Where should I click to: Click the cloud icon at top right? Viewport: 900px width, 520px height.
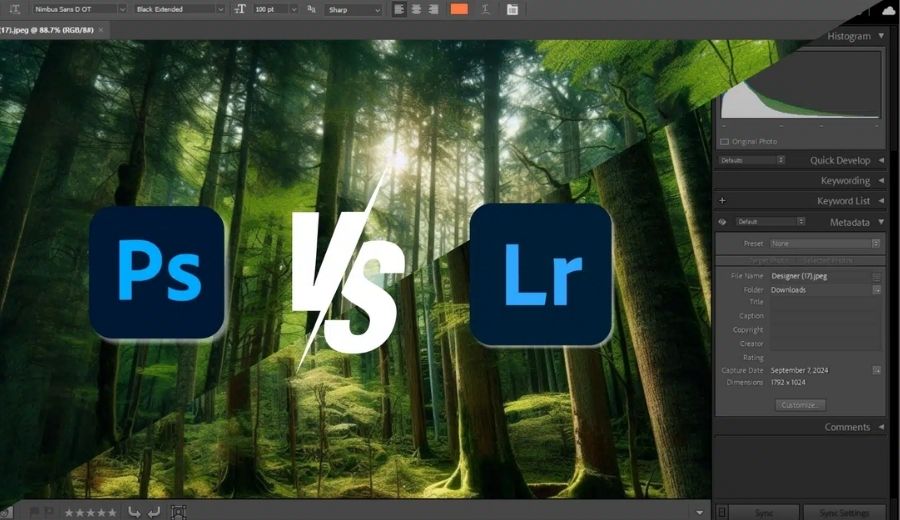pyautogui.click(x=888, y=10)
